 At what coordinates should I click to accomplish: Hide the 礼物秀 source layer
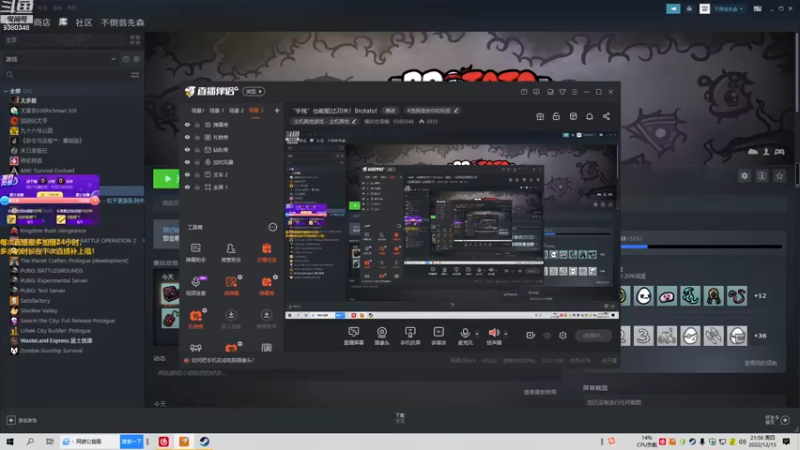(x=187, y=137)
